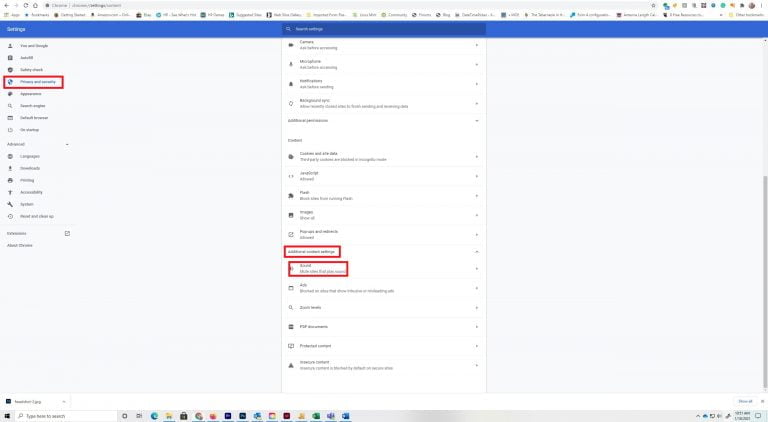The image size is (768, 422).
Task: Open Images settings row arrow
Action: pyautogui.click(x=477, y=215)
